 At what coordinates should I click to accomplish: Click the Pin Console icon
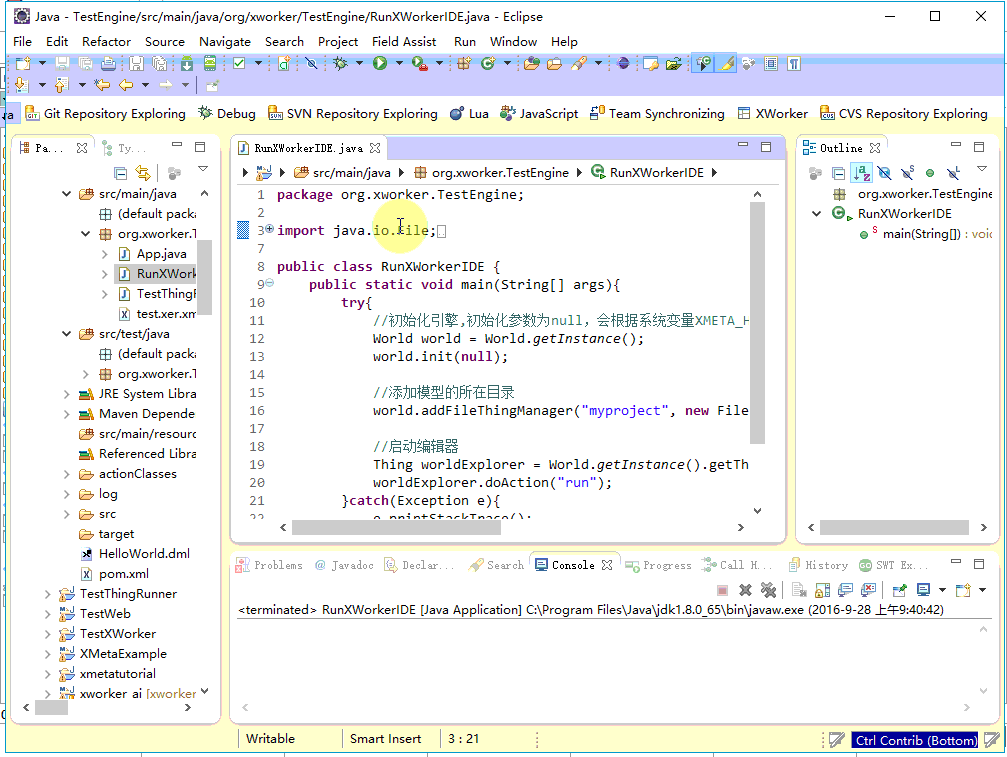[x=900, y=589]
